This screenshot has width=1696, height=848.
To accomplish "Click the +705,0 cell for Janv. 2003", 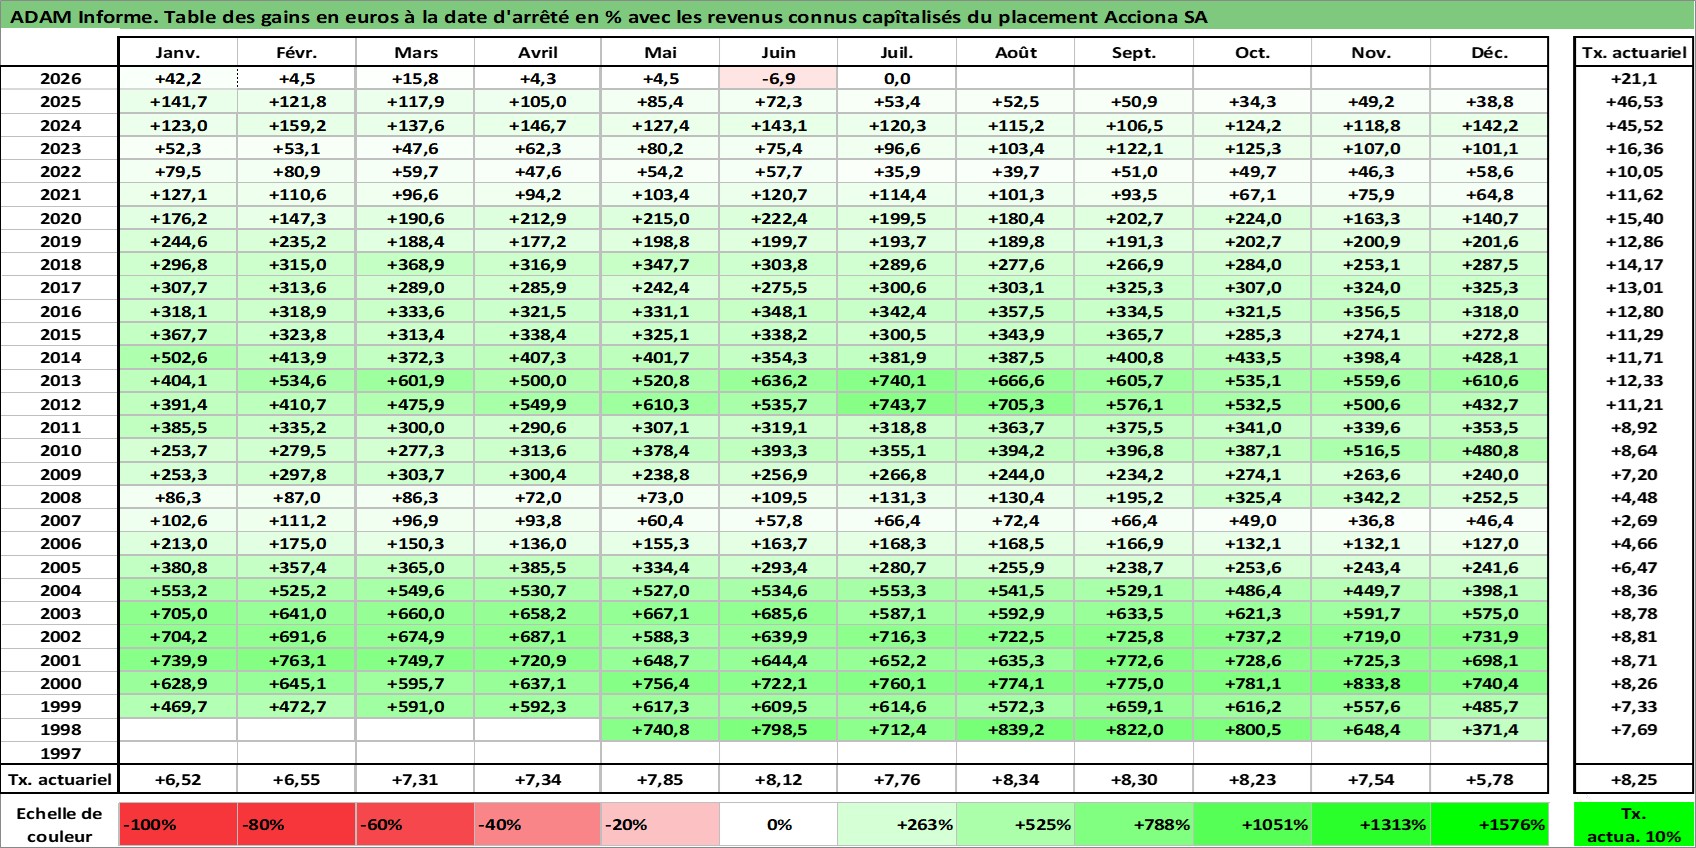I will [178, 613].
